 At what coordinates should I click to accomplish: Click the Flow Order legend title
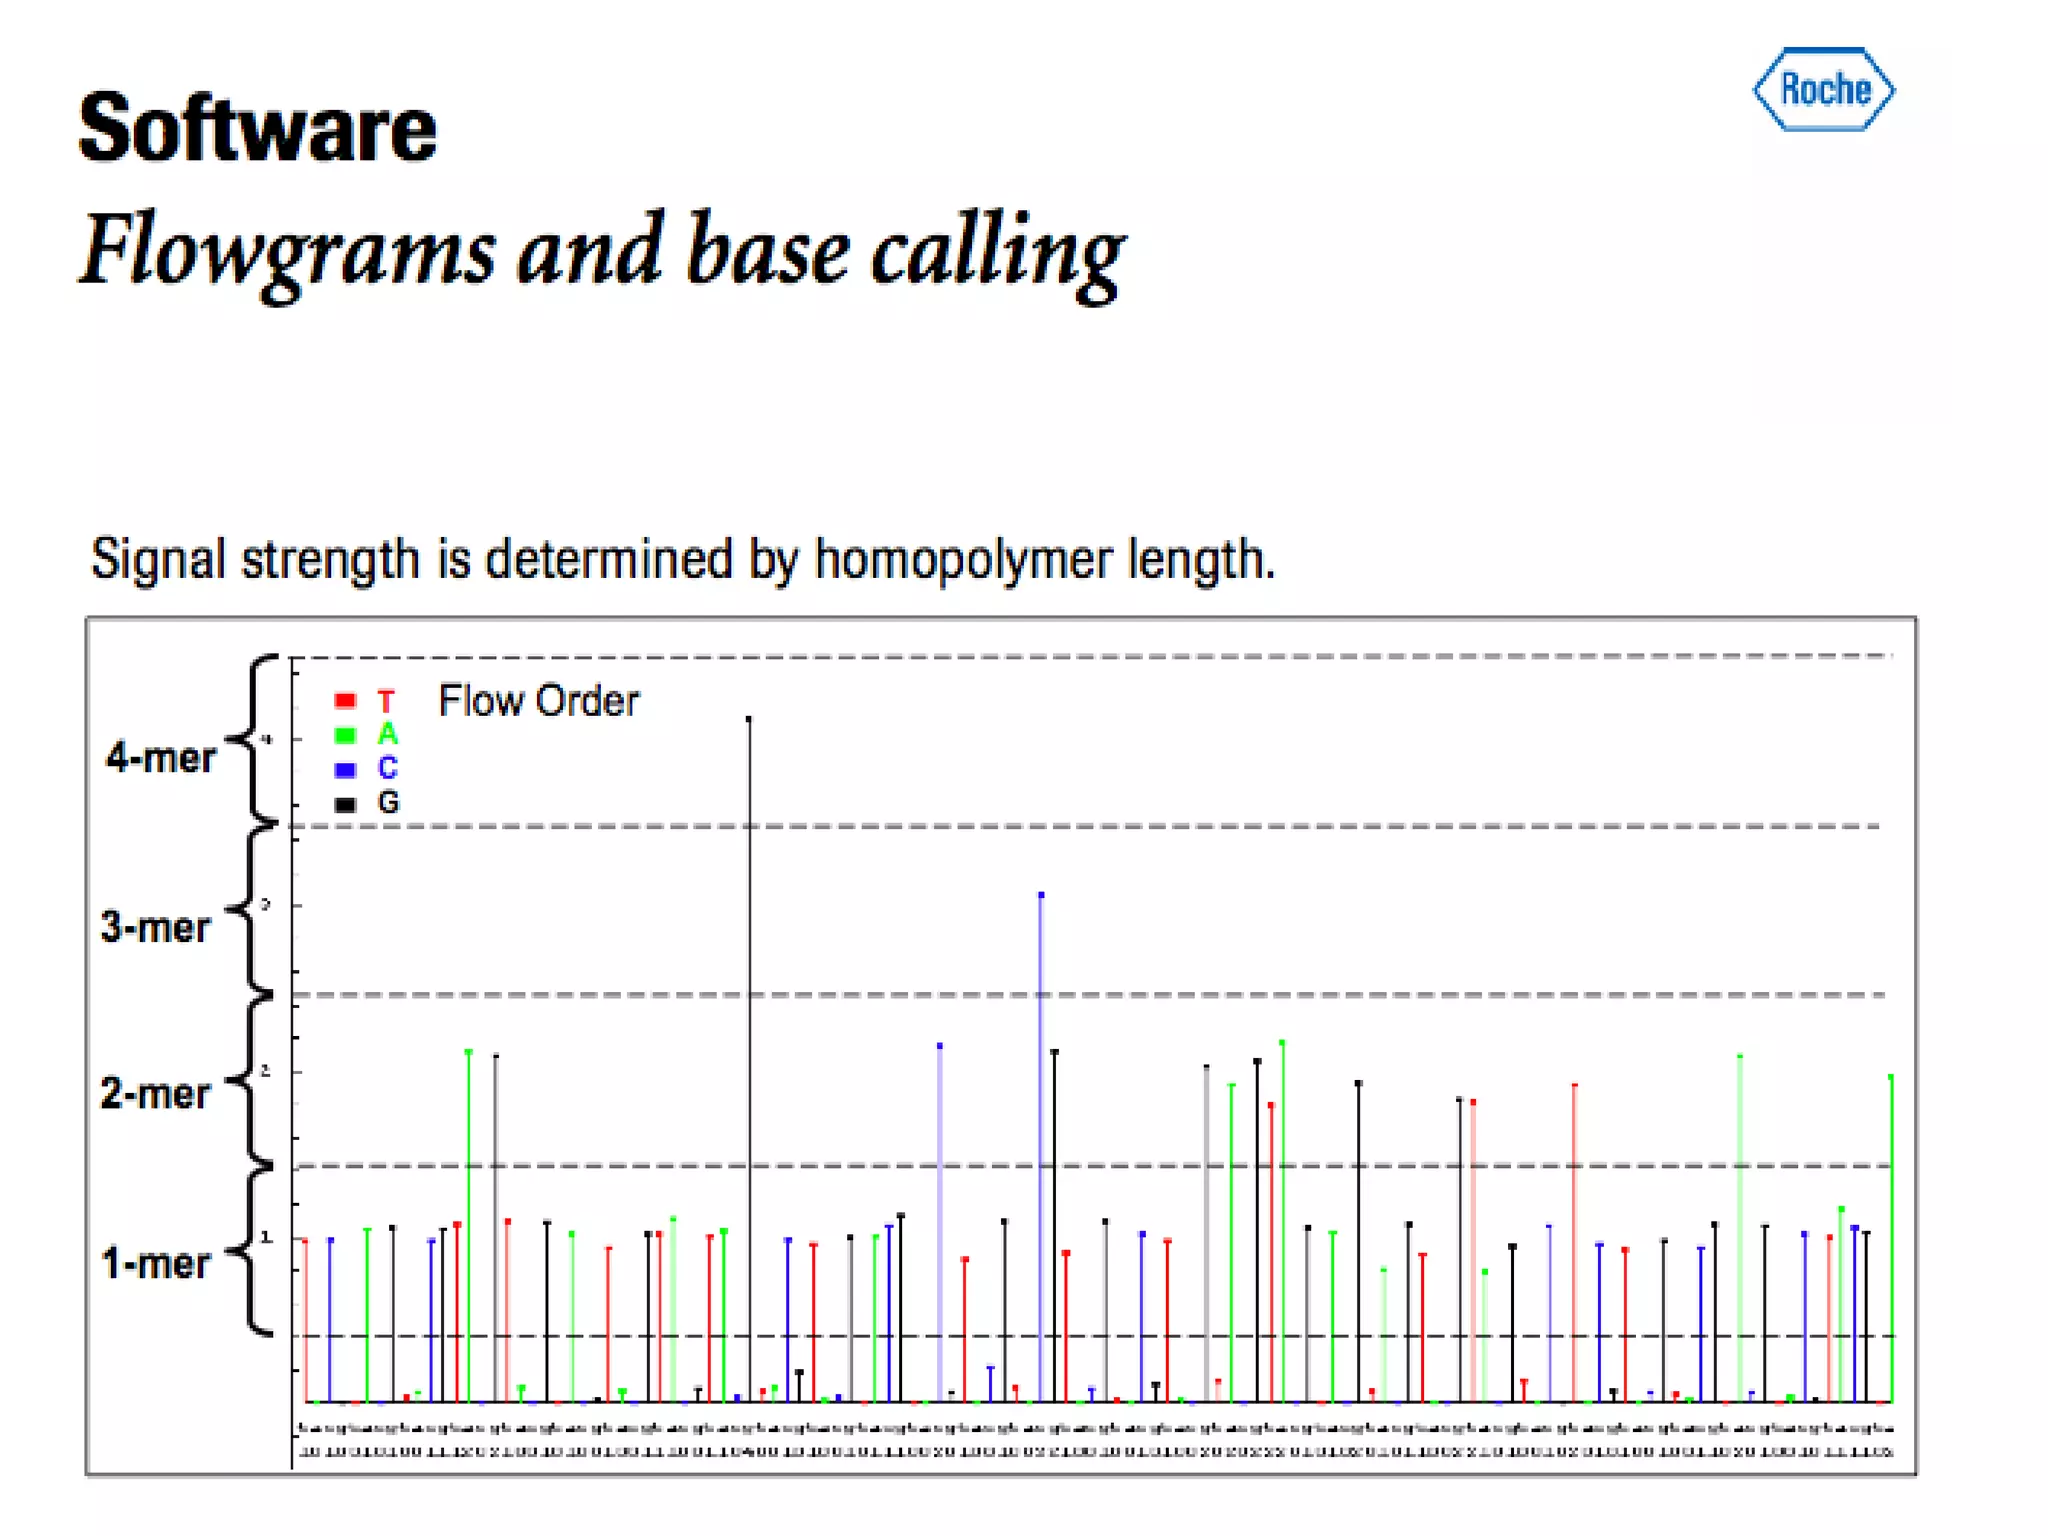click(x=538, y=701)
